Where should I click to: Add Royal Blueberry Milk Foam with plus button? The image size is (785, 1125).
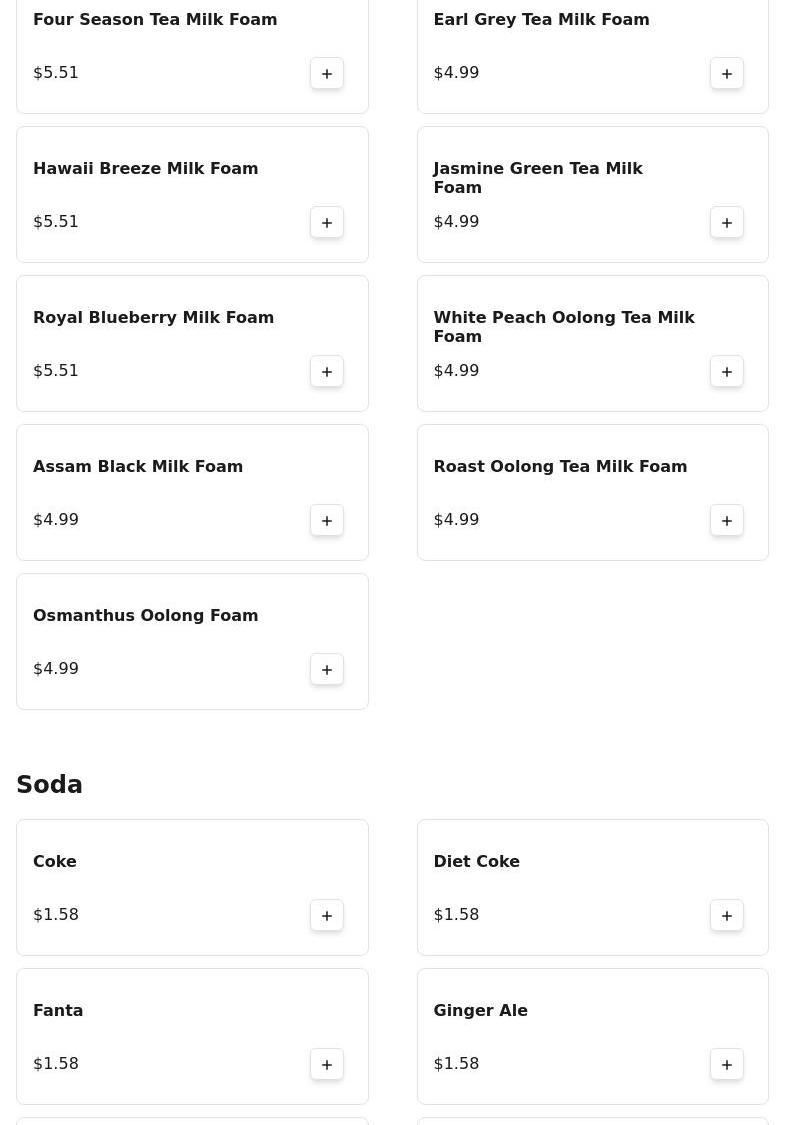click(x=326, y=372)
